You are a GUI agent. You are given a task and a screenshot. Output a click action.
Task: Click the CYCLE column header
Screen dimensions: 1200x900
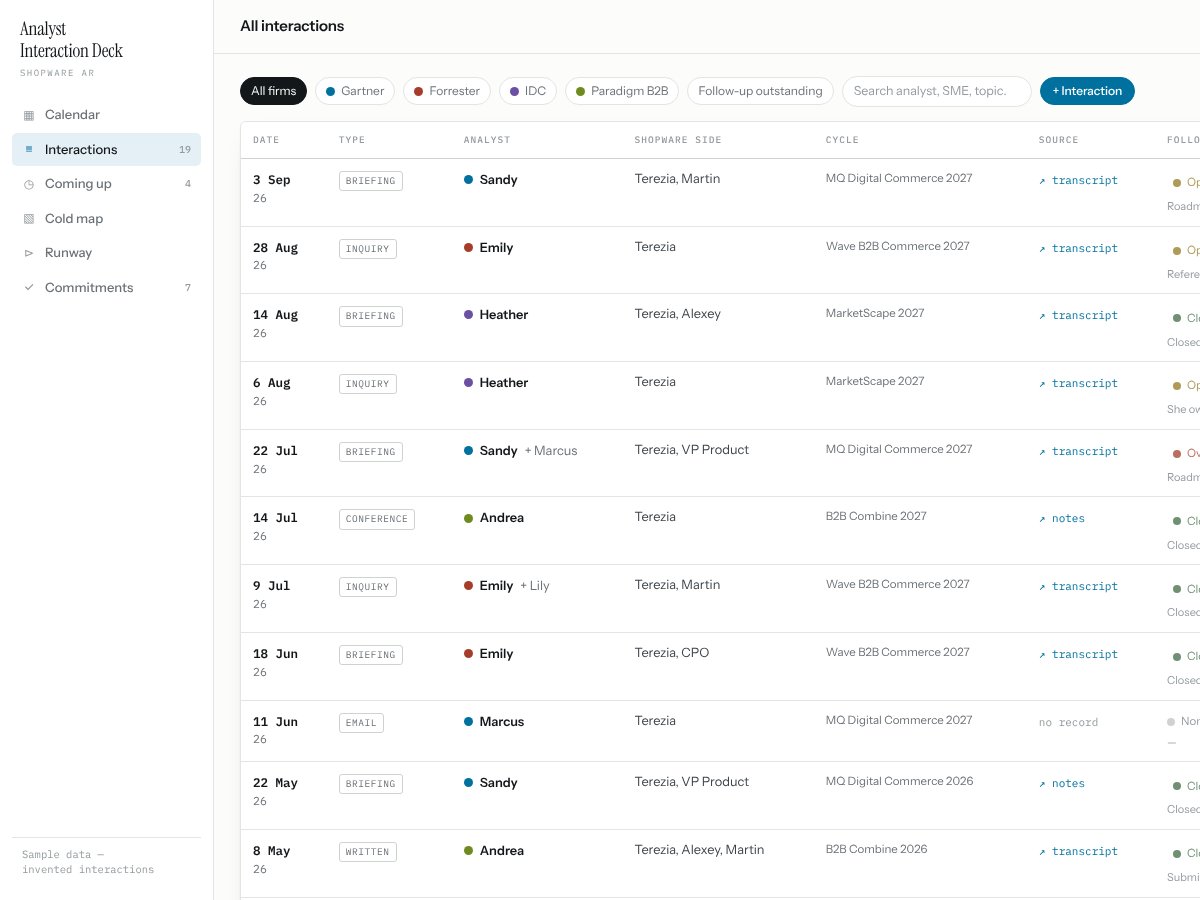pyautogui.click(x=842, y=140)
